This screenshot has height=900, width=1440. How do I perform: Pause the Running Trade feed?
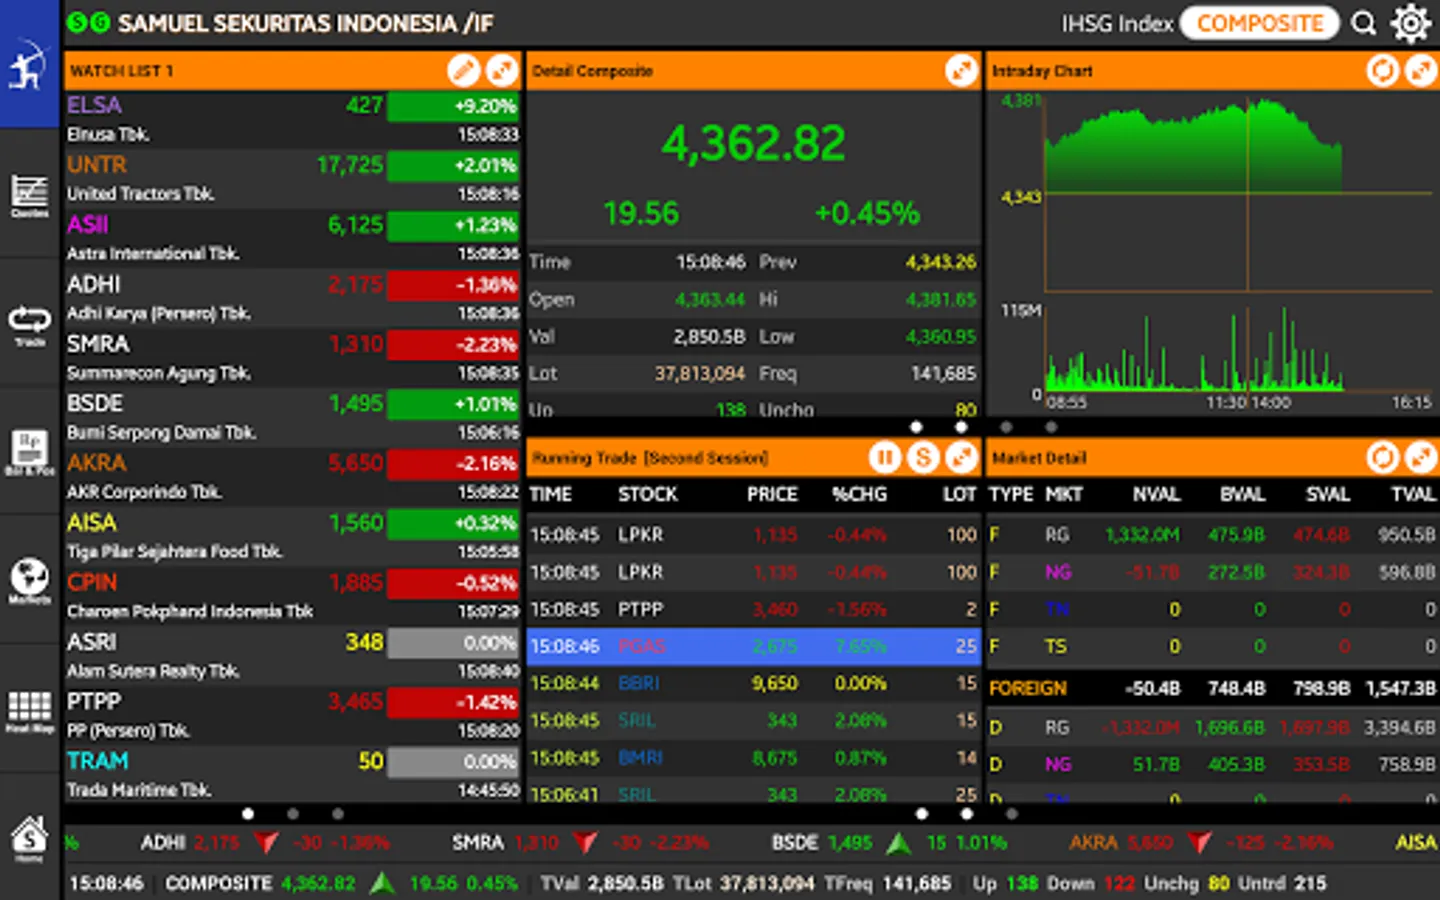click(884, 457)
